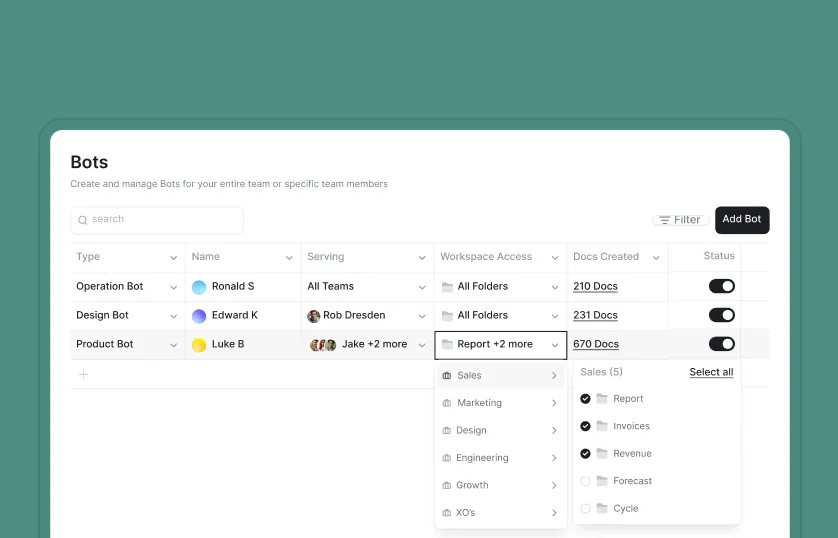Click Ronald S avatar icon

point(199,287)
